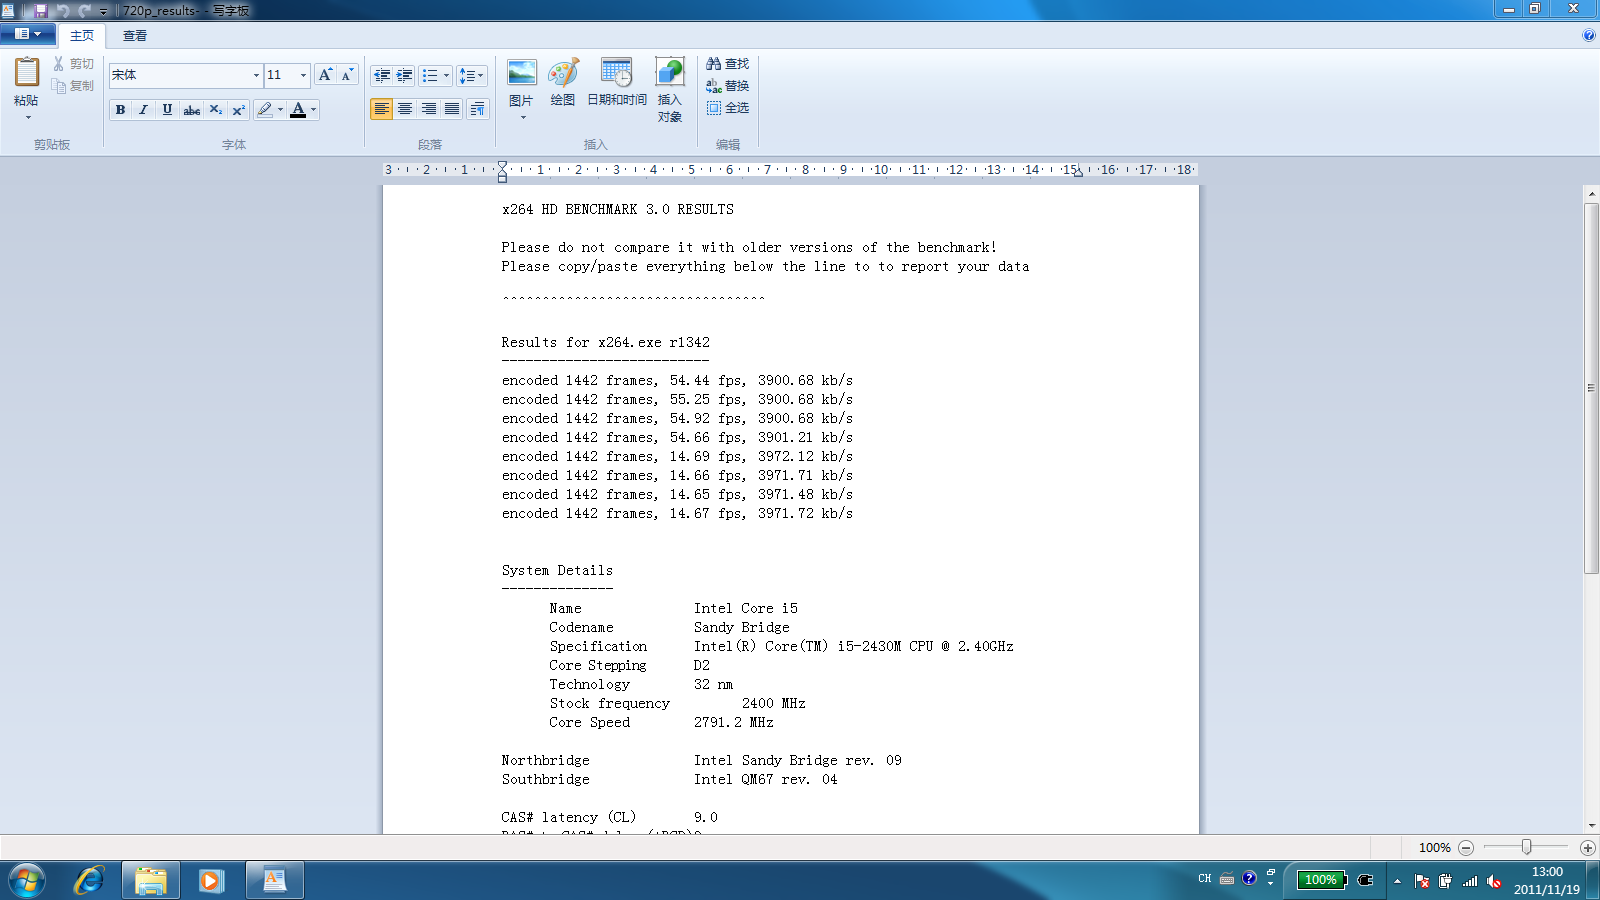Increase paragraph indent
Viewport: 1600px width, 900px height.
coord(404,75)
